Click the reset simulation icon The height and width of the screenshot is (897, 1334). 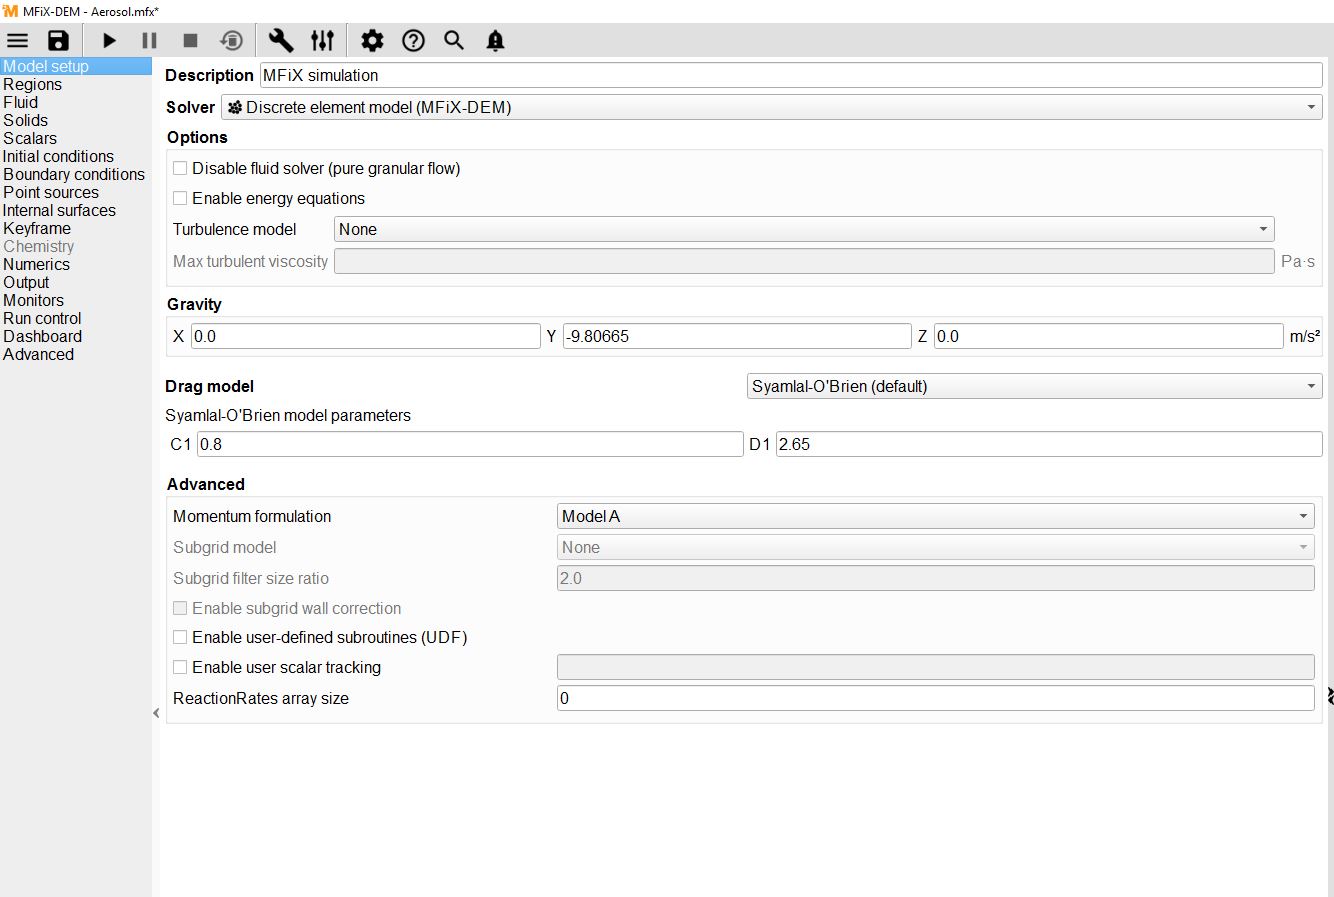coord(231,41)
